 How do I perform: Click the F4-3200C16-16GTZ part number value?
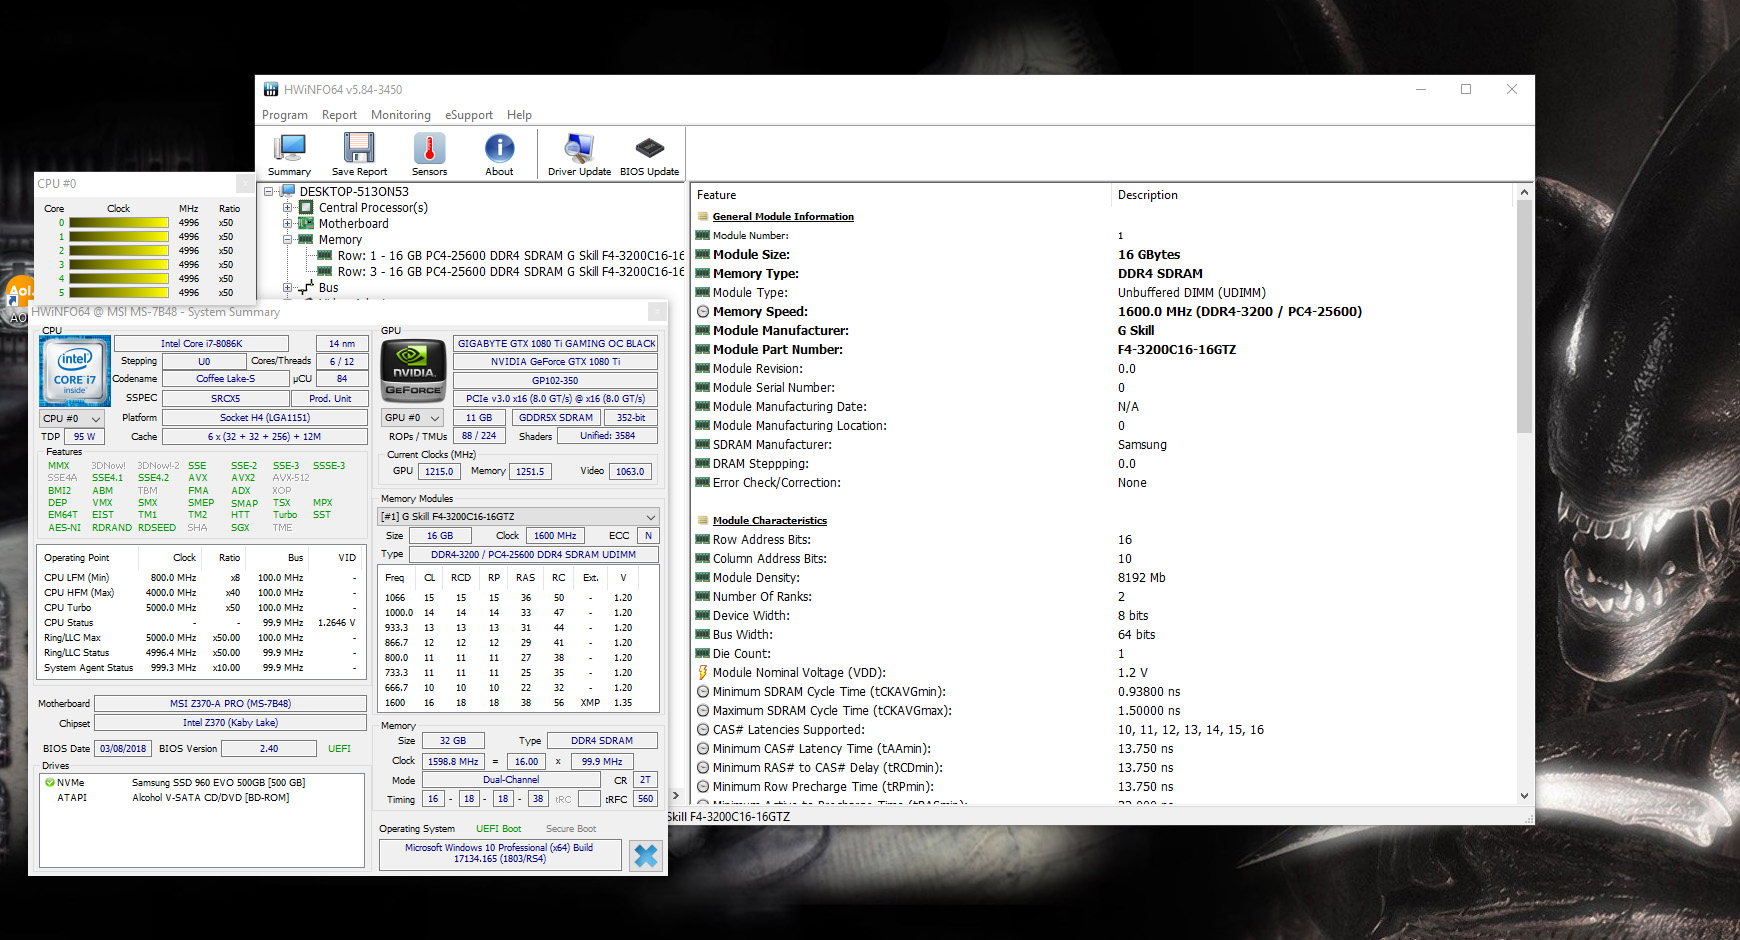[x=1176, y=349]
